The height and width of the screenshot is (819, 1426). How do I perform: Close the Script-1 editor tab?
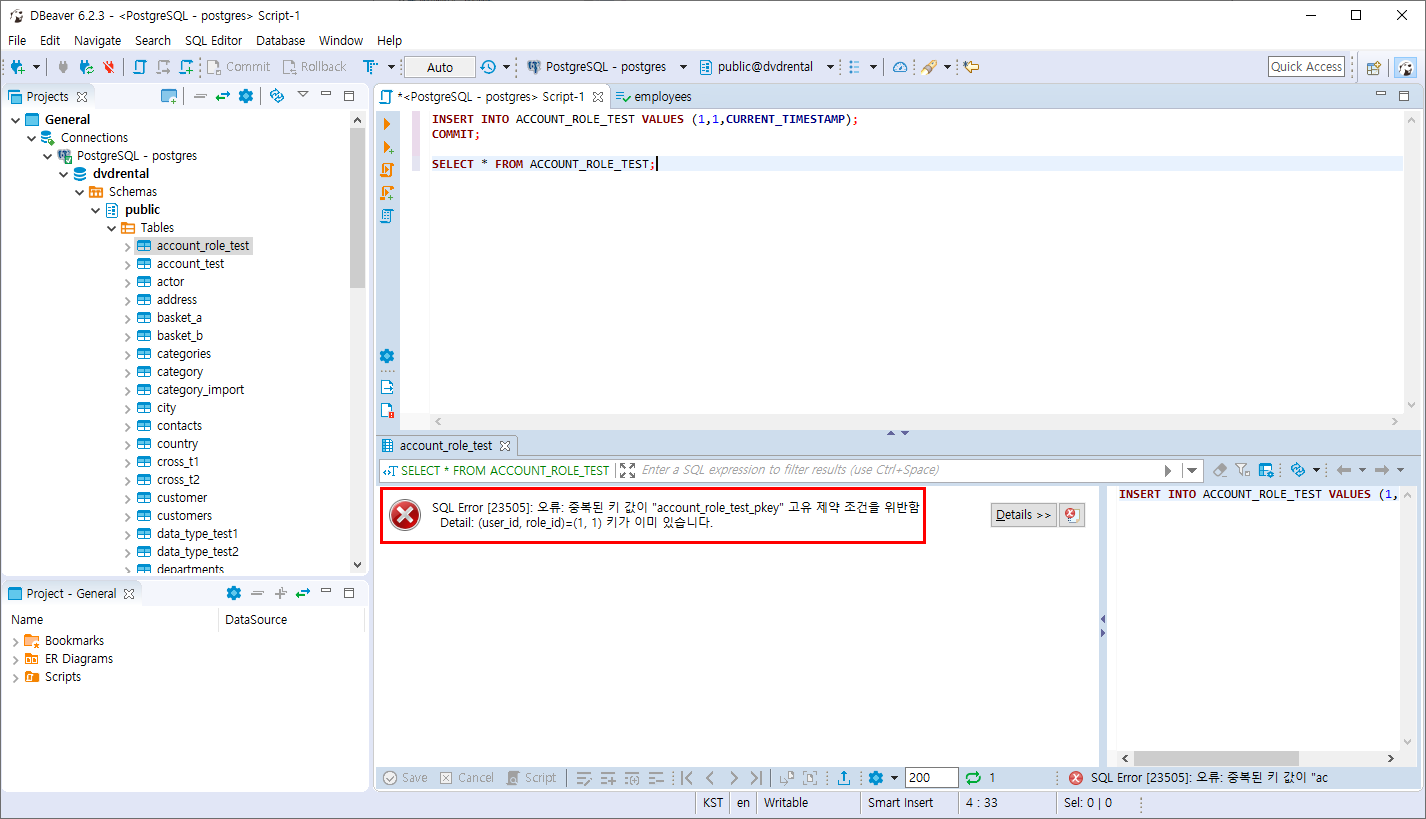tap(598, 97)
